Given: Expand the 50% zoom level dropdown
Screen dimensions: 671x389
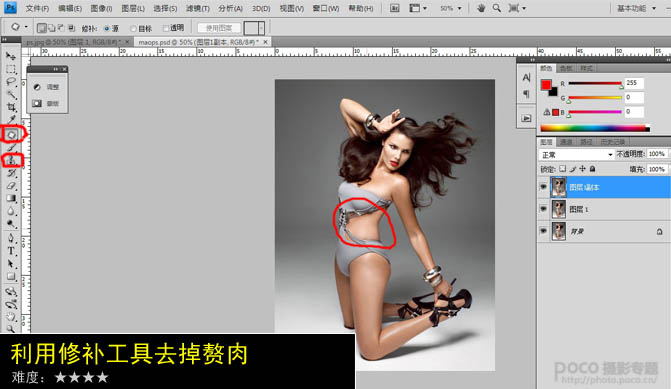Looking at the screenshot, I should (x=451, y=8).
